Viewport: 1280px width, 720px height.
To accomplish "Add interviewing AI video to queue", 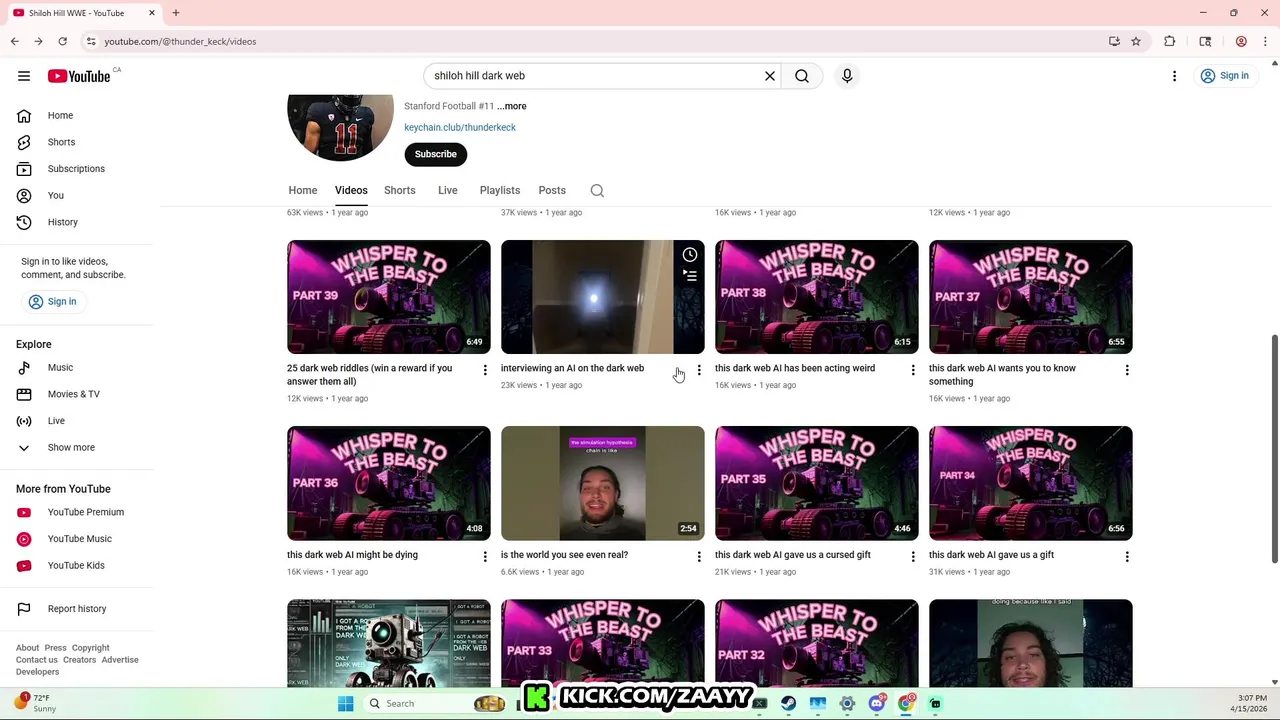I will tap(690, 275).
